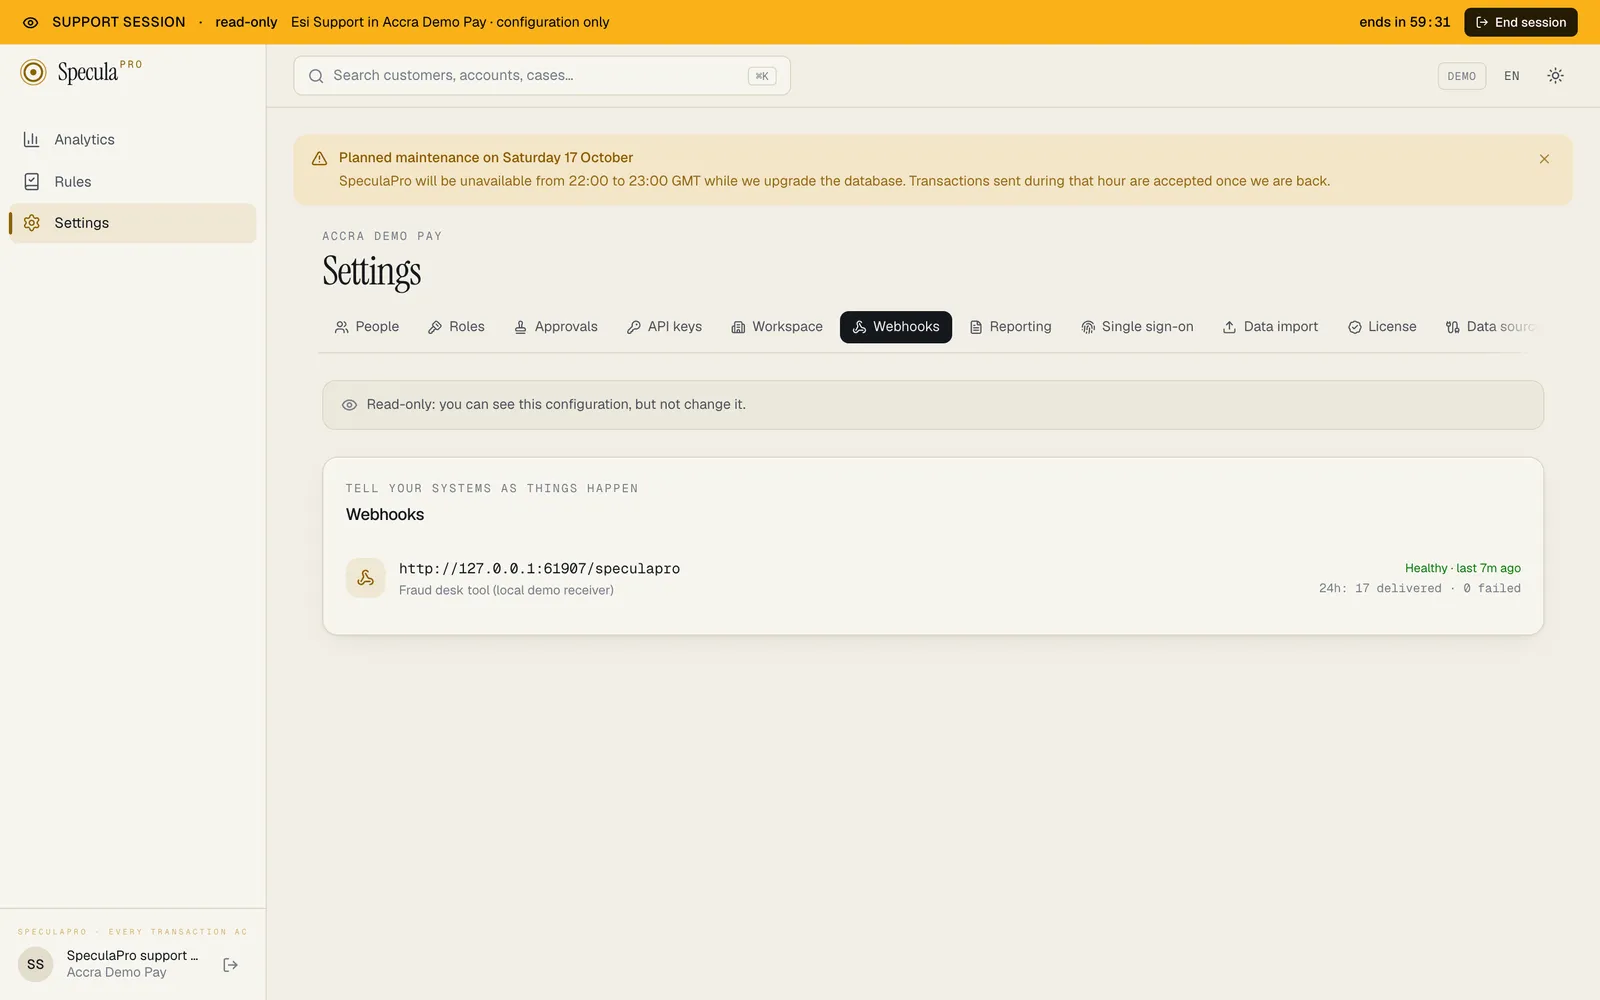Open the Data import tab
The image size is (1600, 1000).
click(x=1271, y=327)
